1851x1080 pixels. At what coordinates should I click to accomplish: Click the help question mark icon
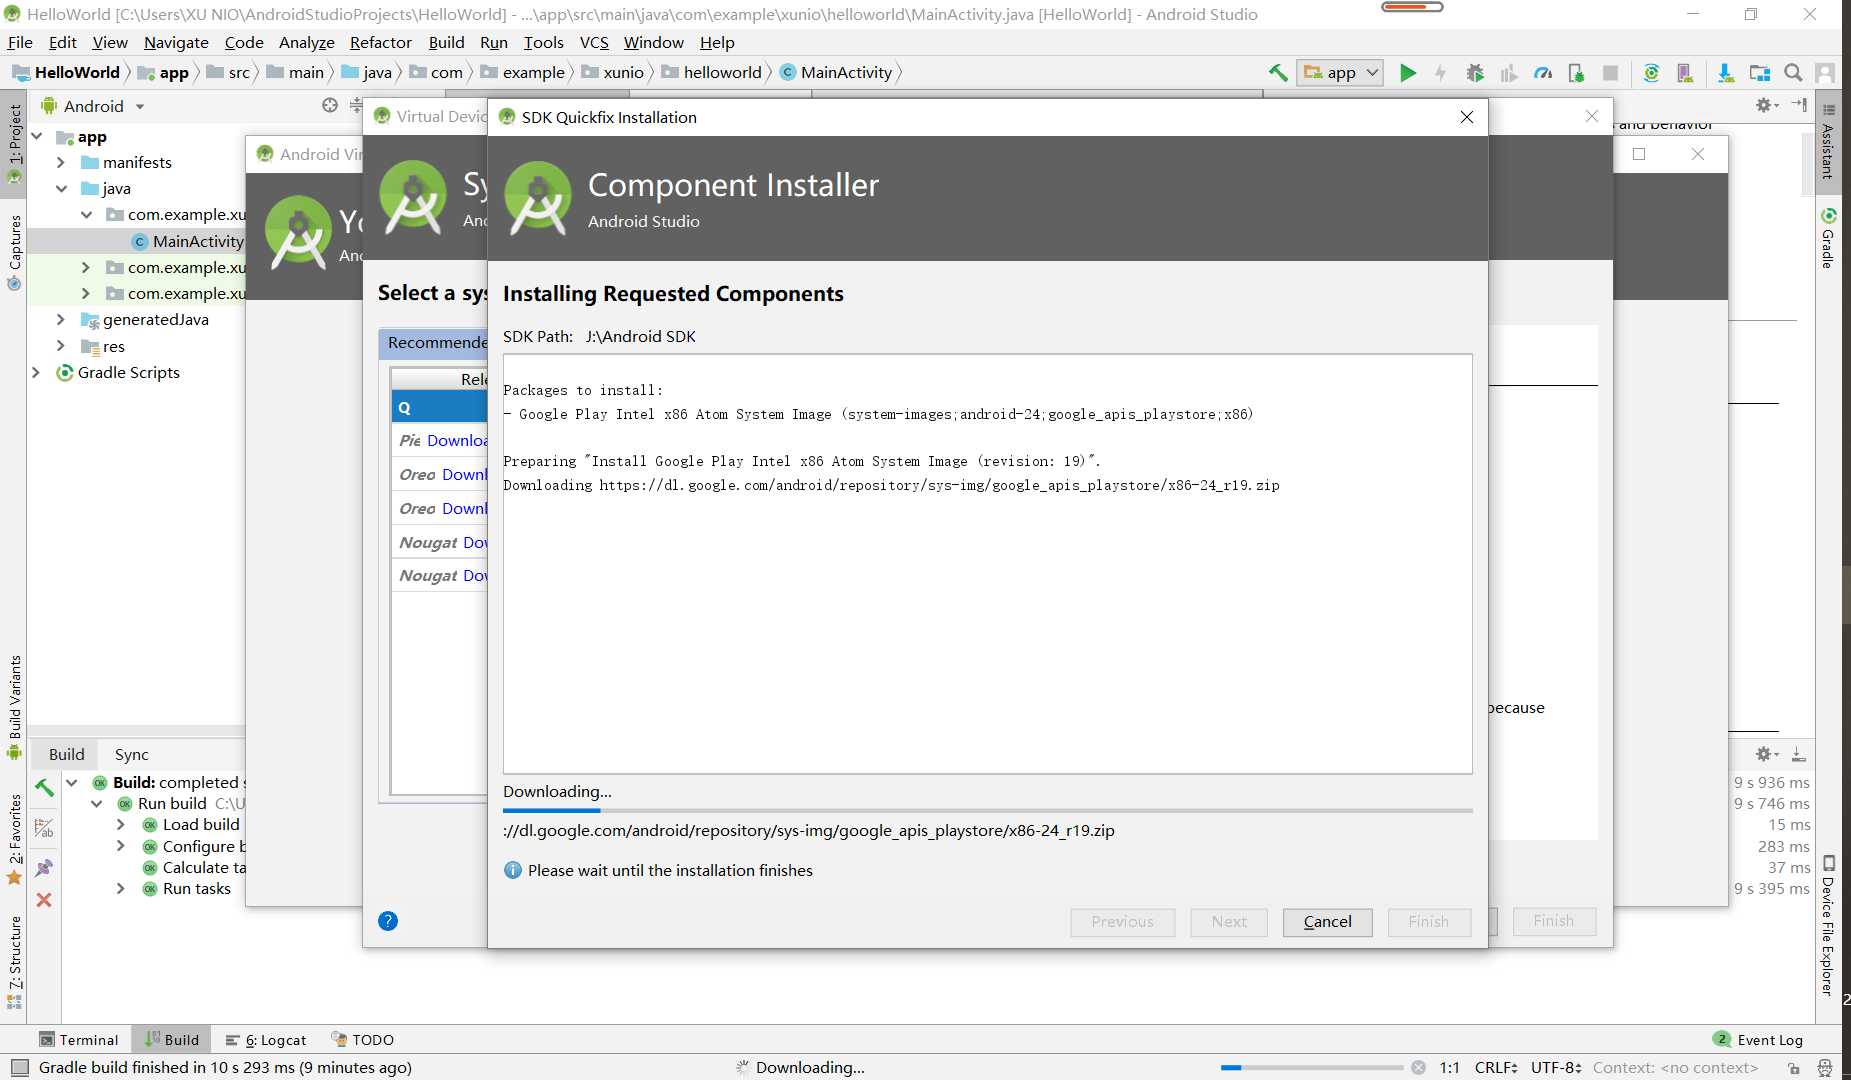(x=388, y=921)
